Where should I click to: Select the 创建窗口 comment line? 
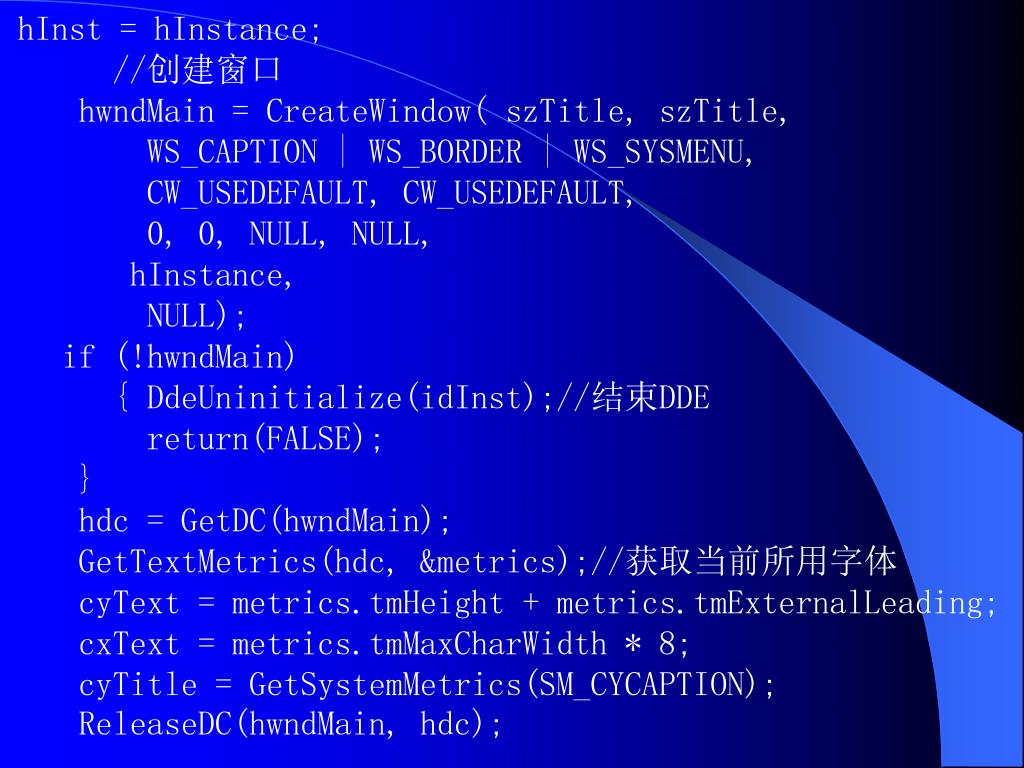pos(197,69)
